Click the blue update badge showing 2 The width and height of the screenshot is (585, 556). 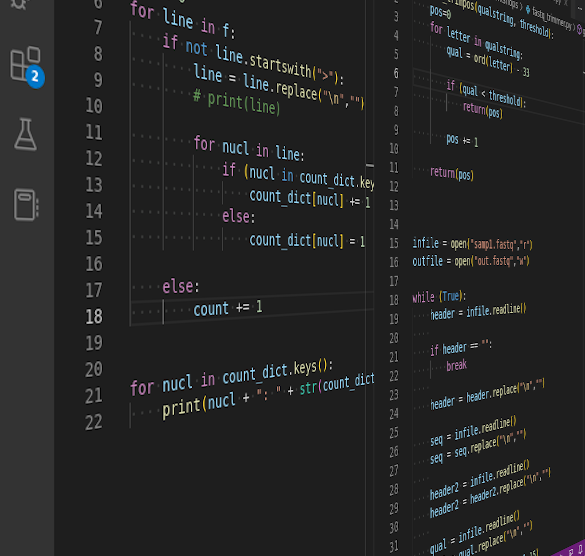[35, 76]
